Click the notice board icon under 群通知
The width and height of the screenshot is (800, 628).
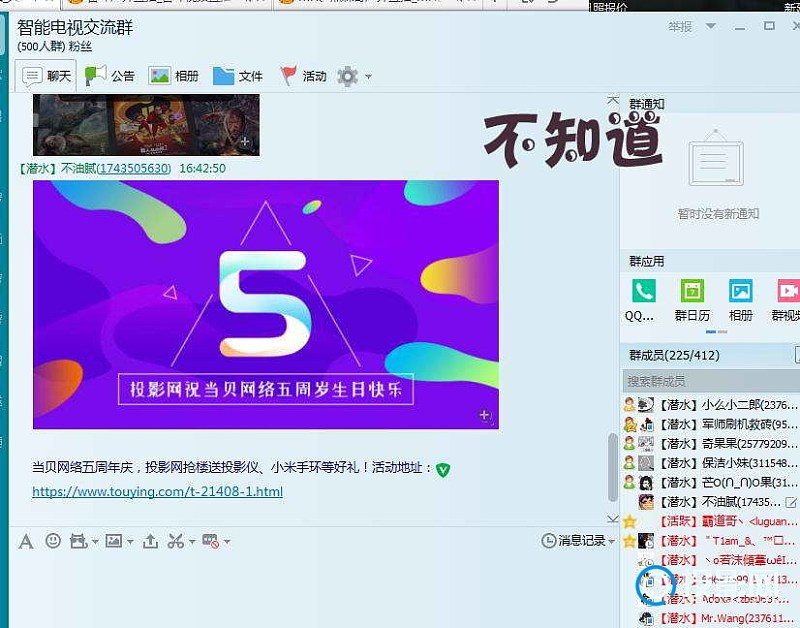point(716,158)
